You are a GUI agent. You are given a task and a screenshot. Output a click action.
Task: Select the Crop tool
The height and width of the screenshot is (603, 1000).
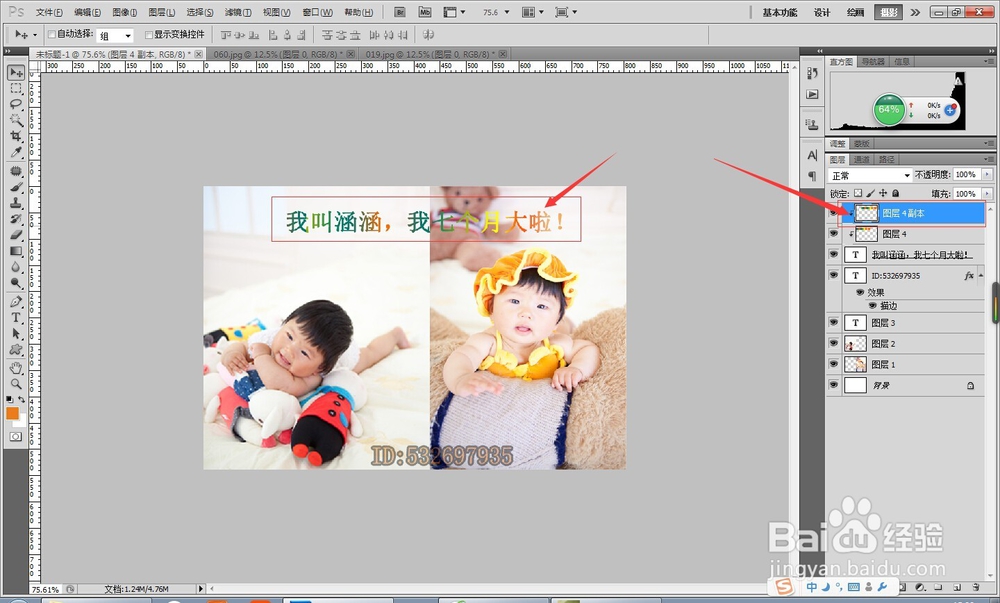[16, 136]
